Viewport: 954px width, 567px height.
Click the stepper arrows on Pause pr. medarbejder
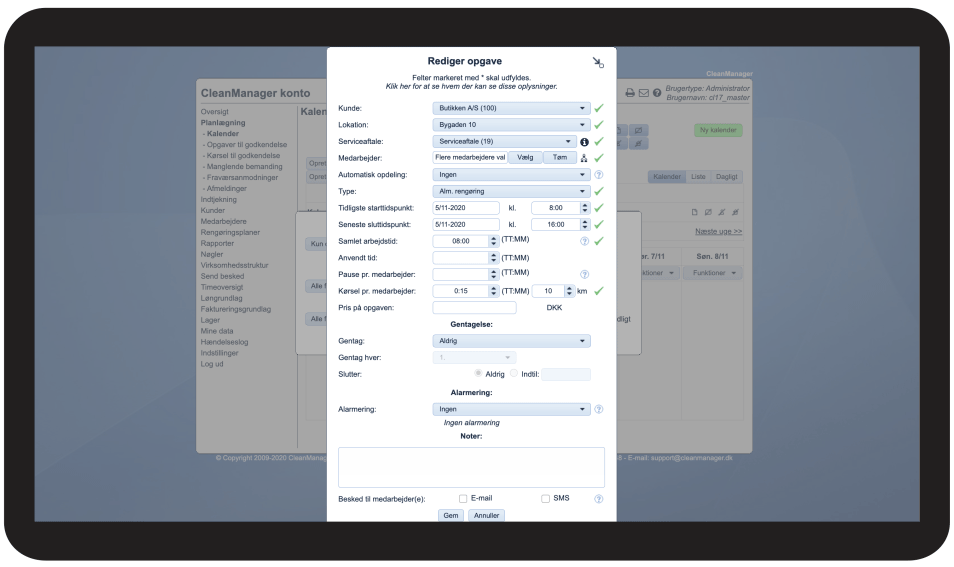pyautogui.click(x=493, y=274)
